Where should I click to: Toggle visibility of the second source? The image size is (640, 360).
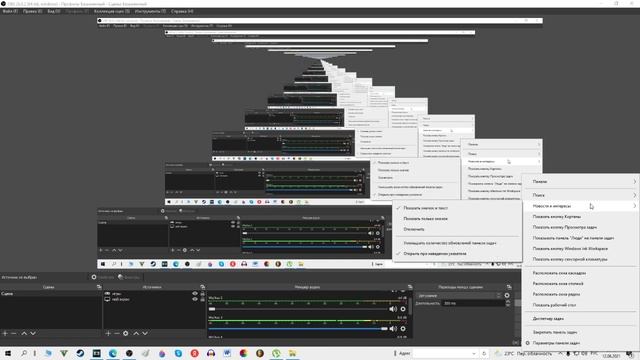click(x=195, y=299)
